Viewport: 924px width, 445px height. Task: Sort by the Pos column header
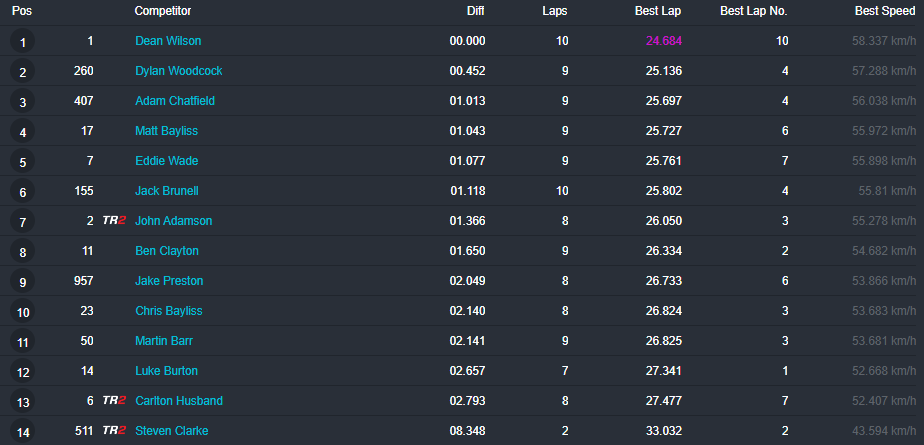pyautogui.click(x=21, y=11)
